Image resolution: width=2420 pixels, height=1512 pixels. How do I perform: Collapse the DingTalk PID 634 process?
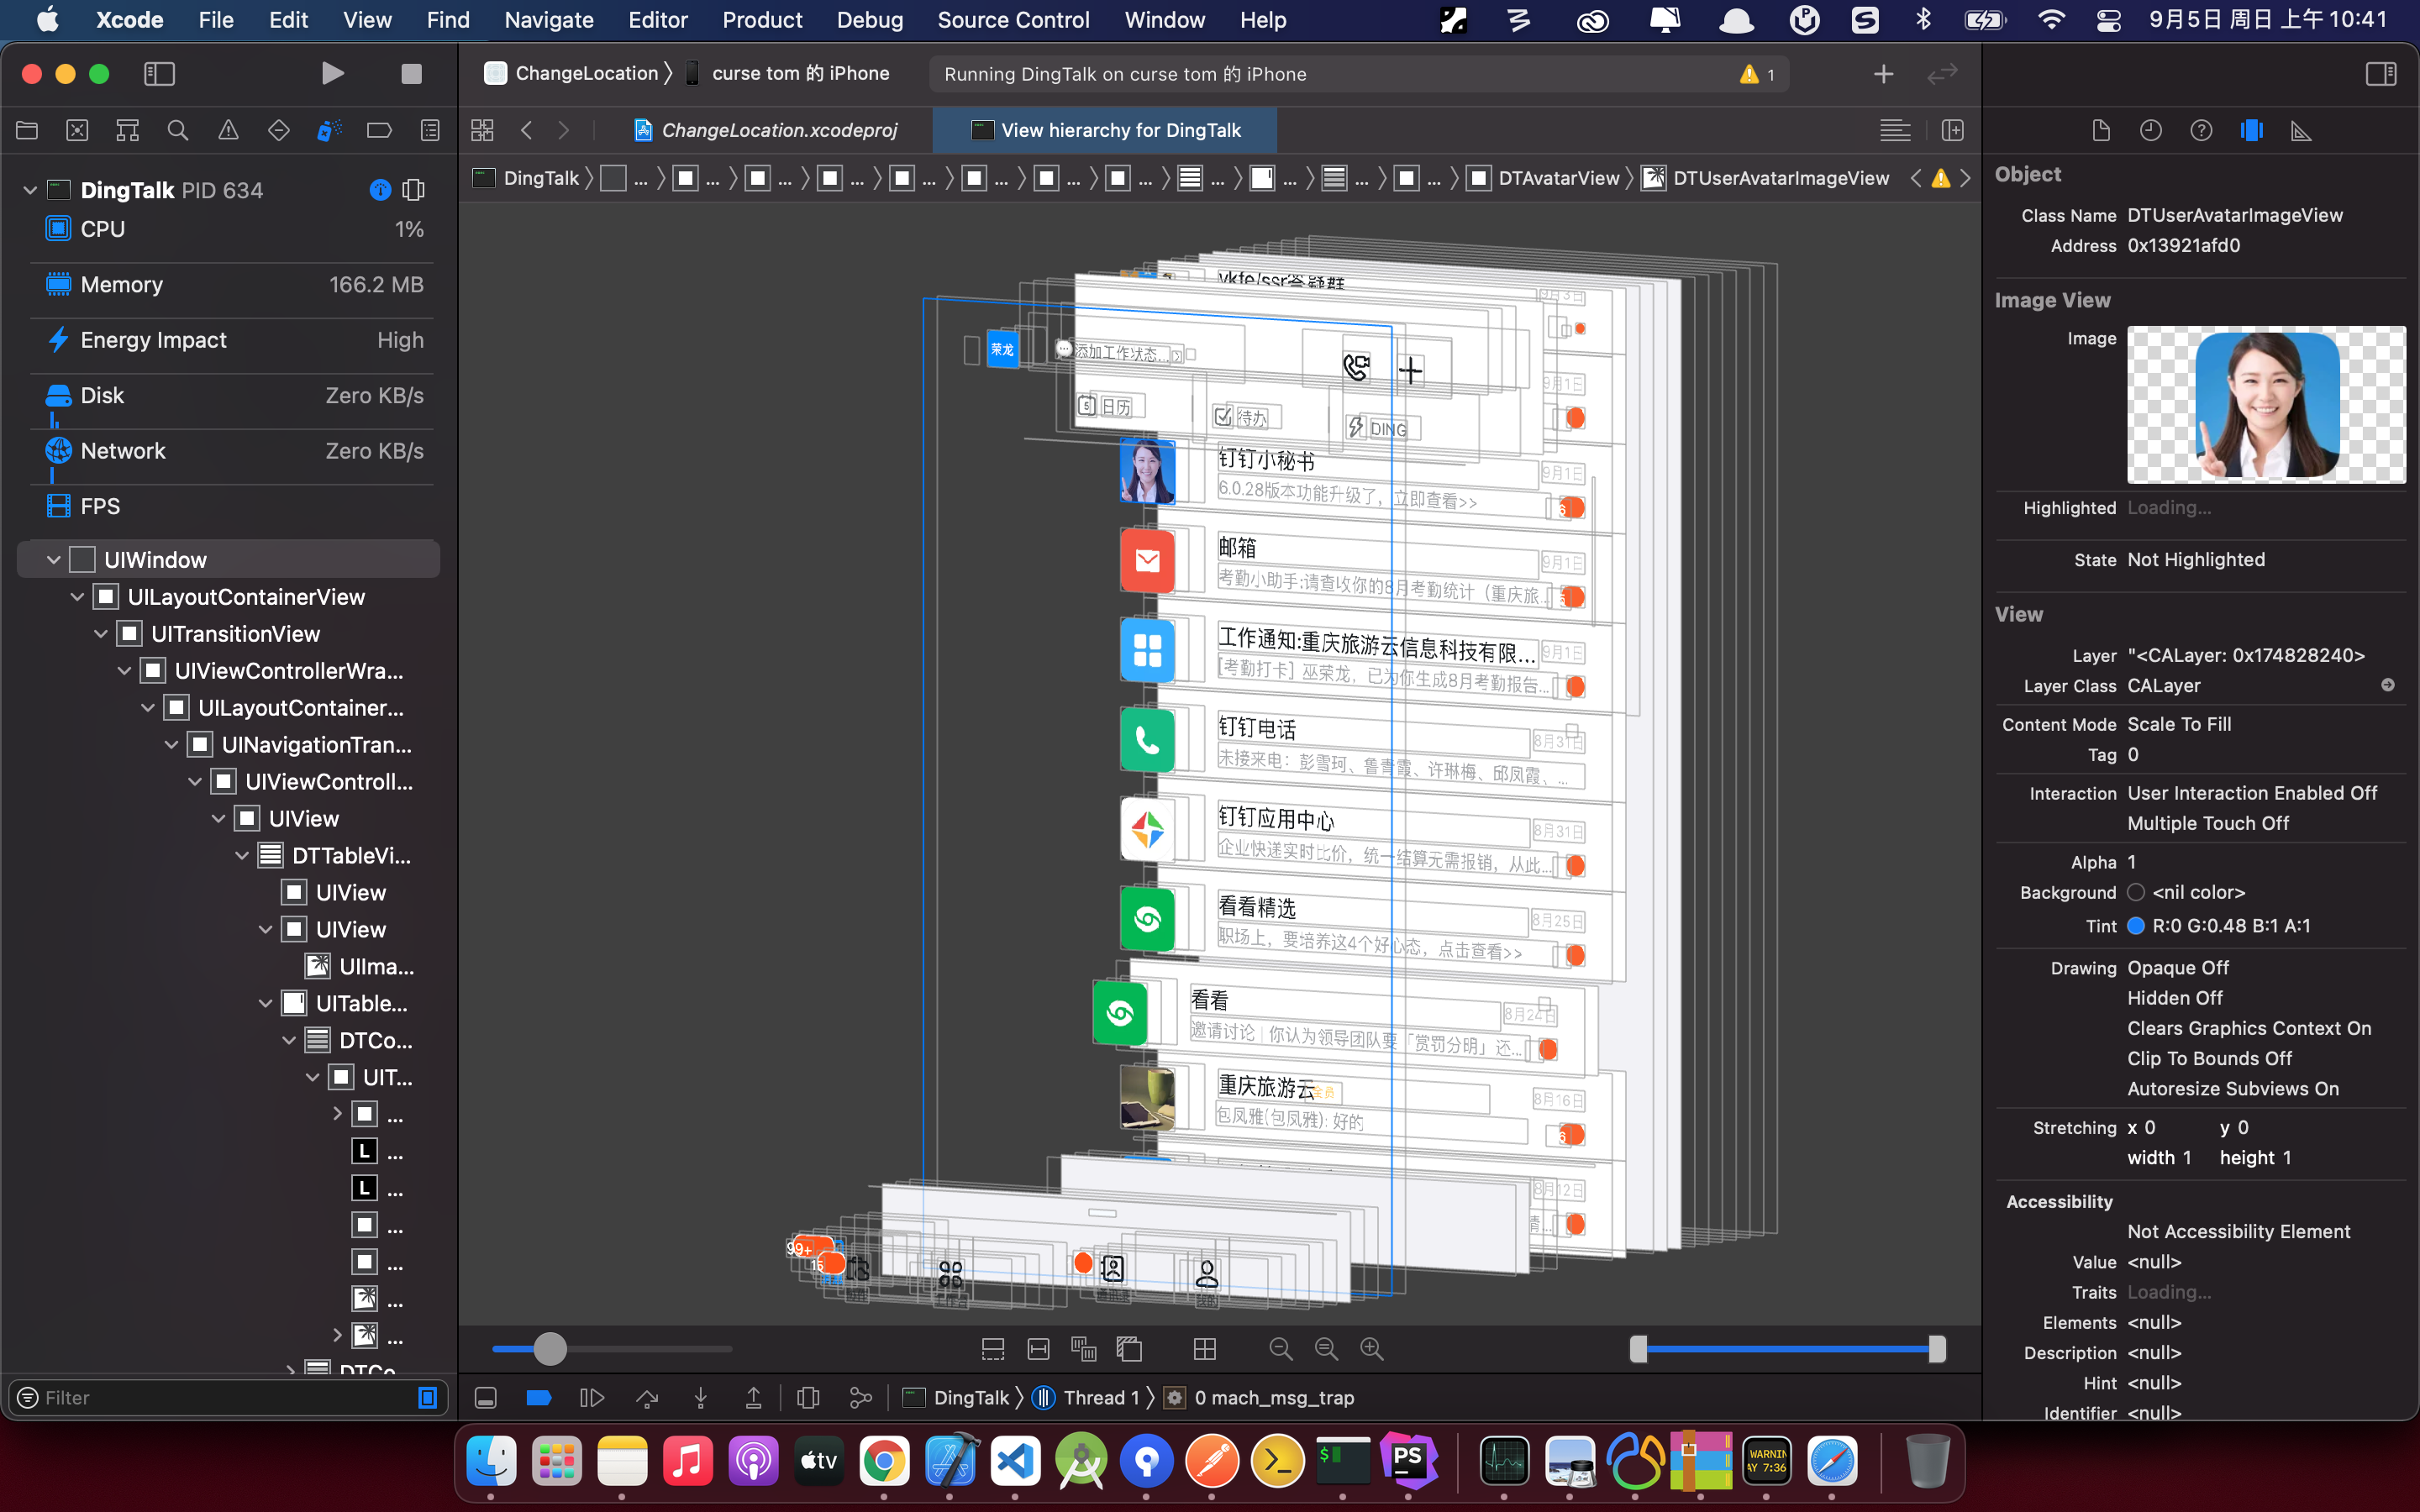tap(30, 190)
